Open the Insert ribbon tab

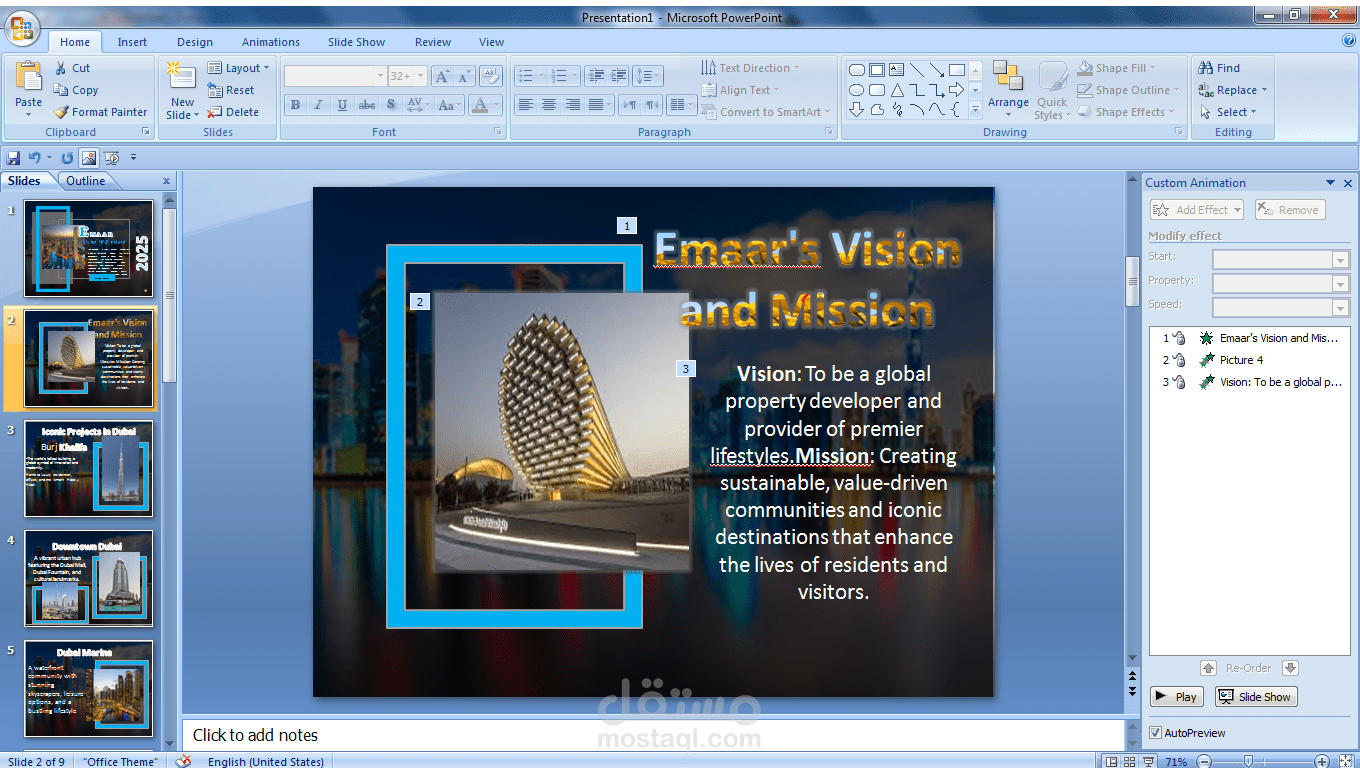click(x=132, y=42)
